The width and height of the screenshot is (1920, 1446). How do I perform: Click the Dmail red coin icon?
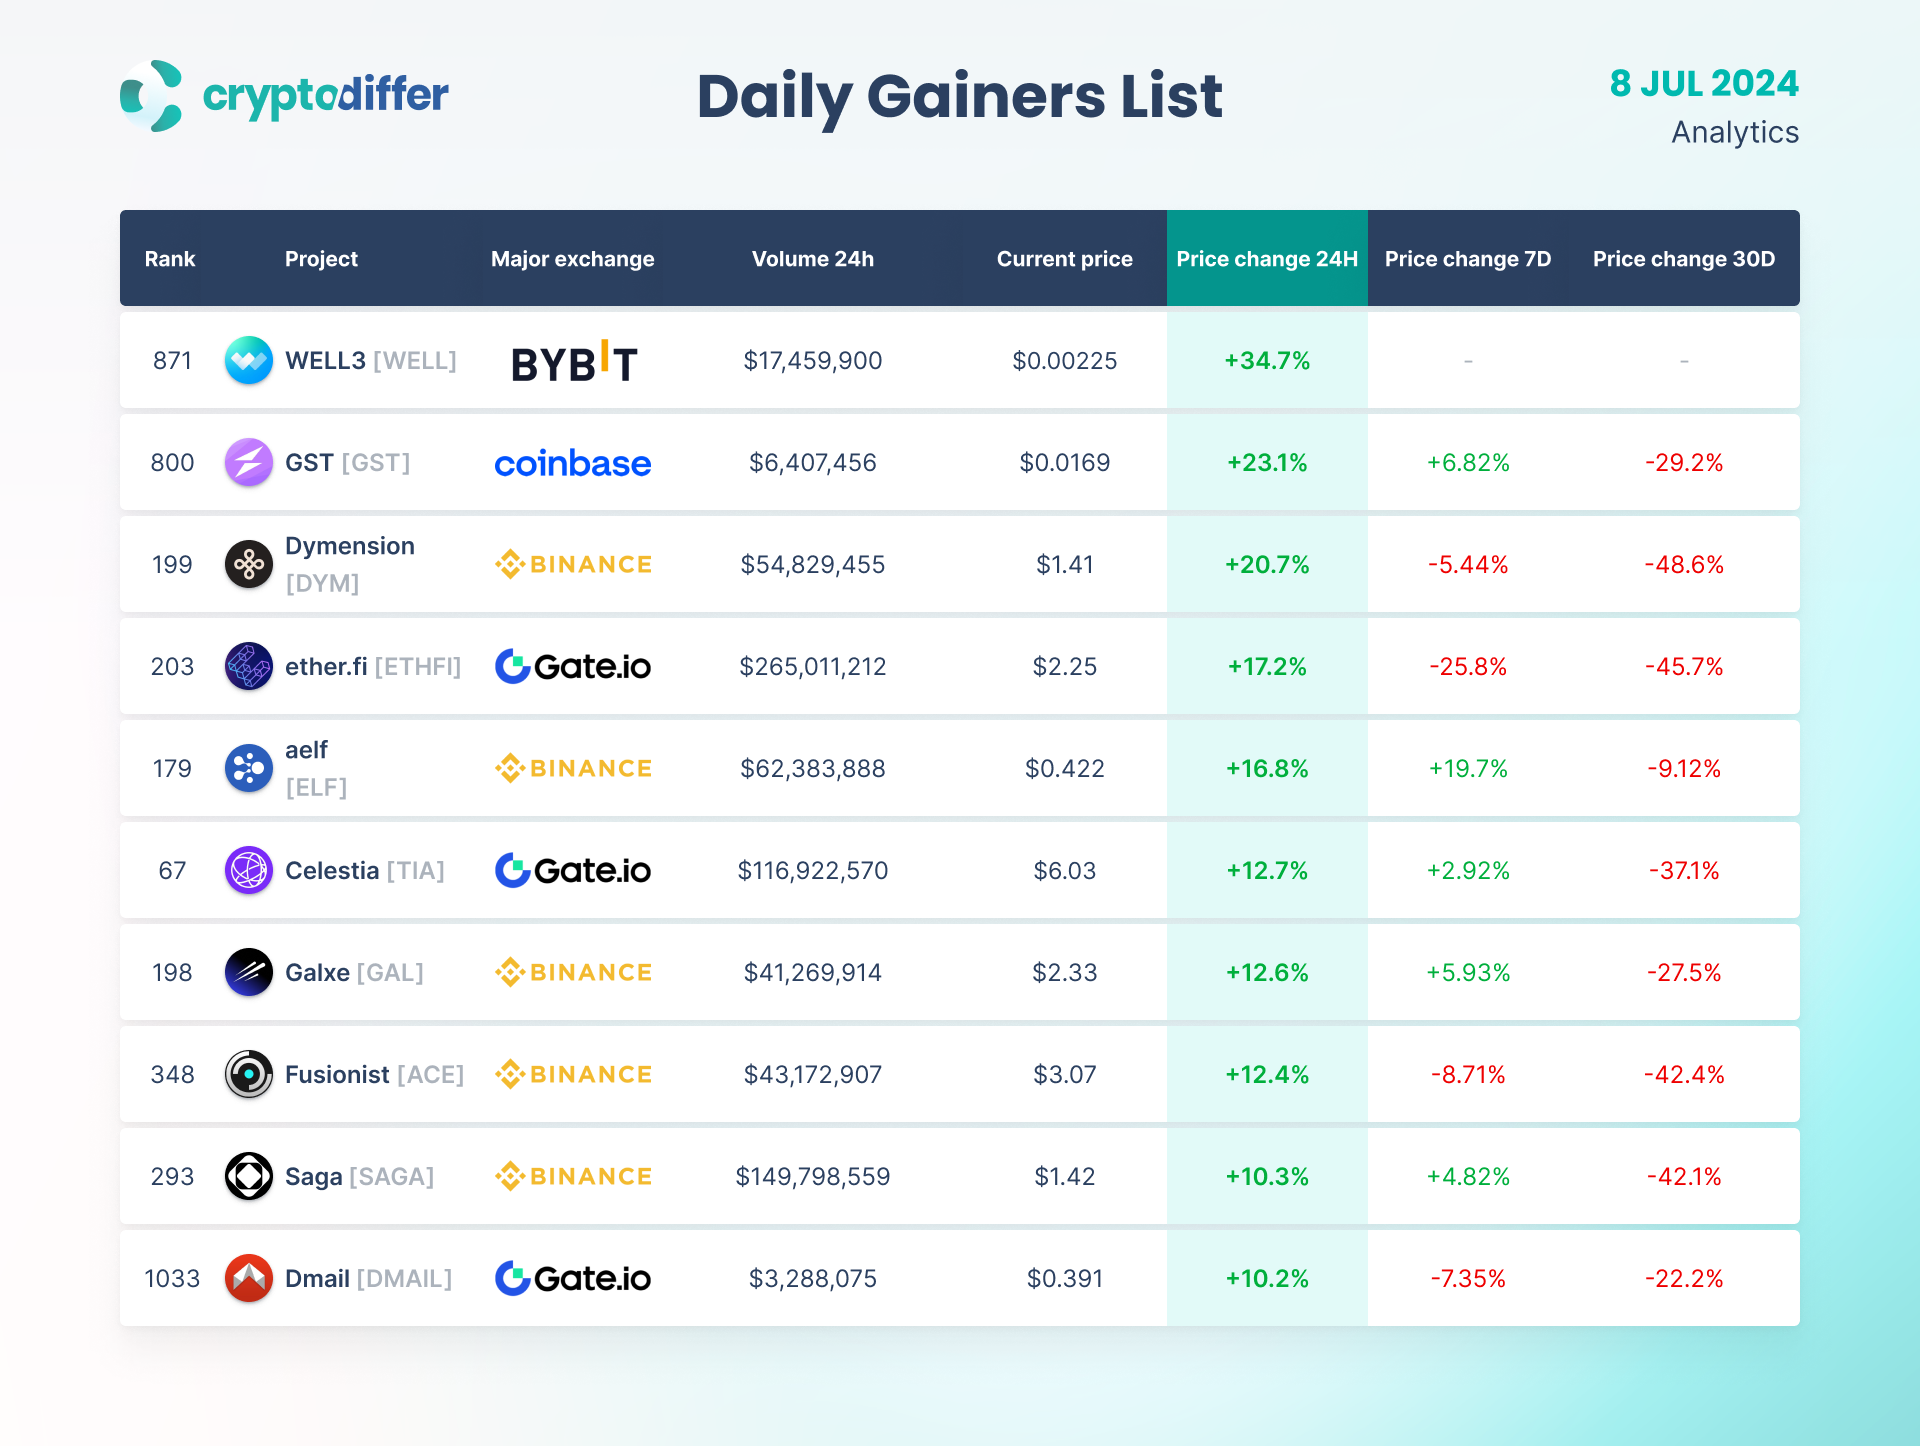pos(248,1278)
